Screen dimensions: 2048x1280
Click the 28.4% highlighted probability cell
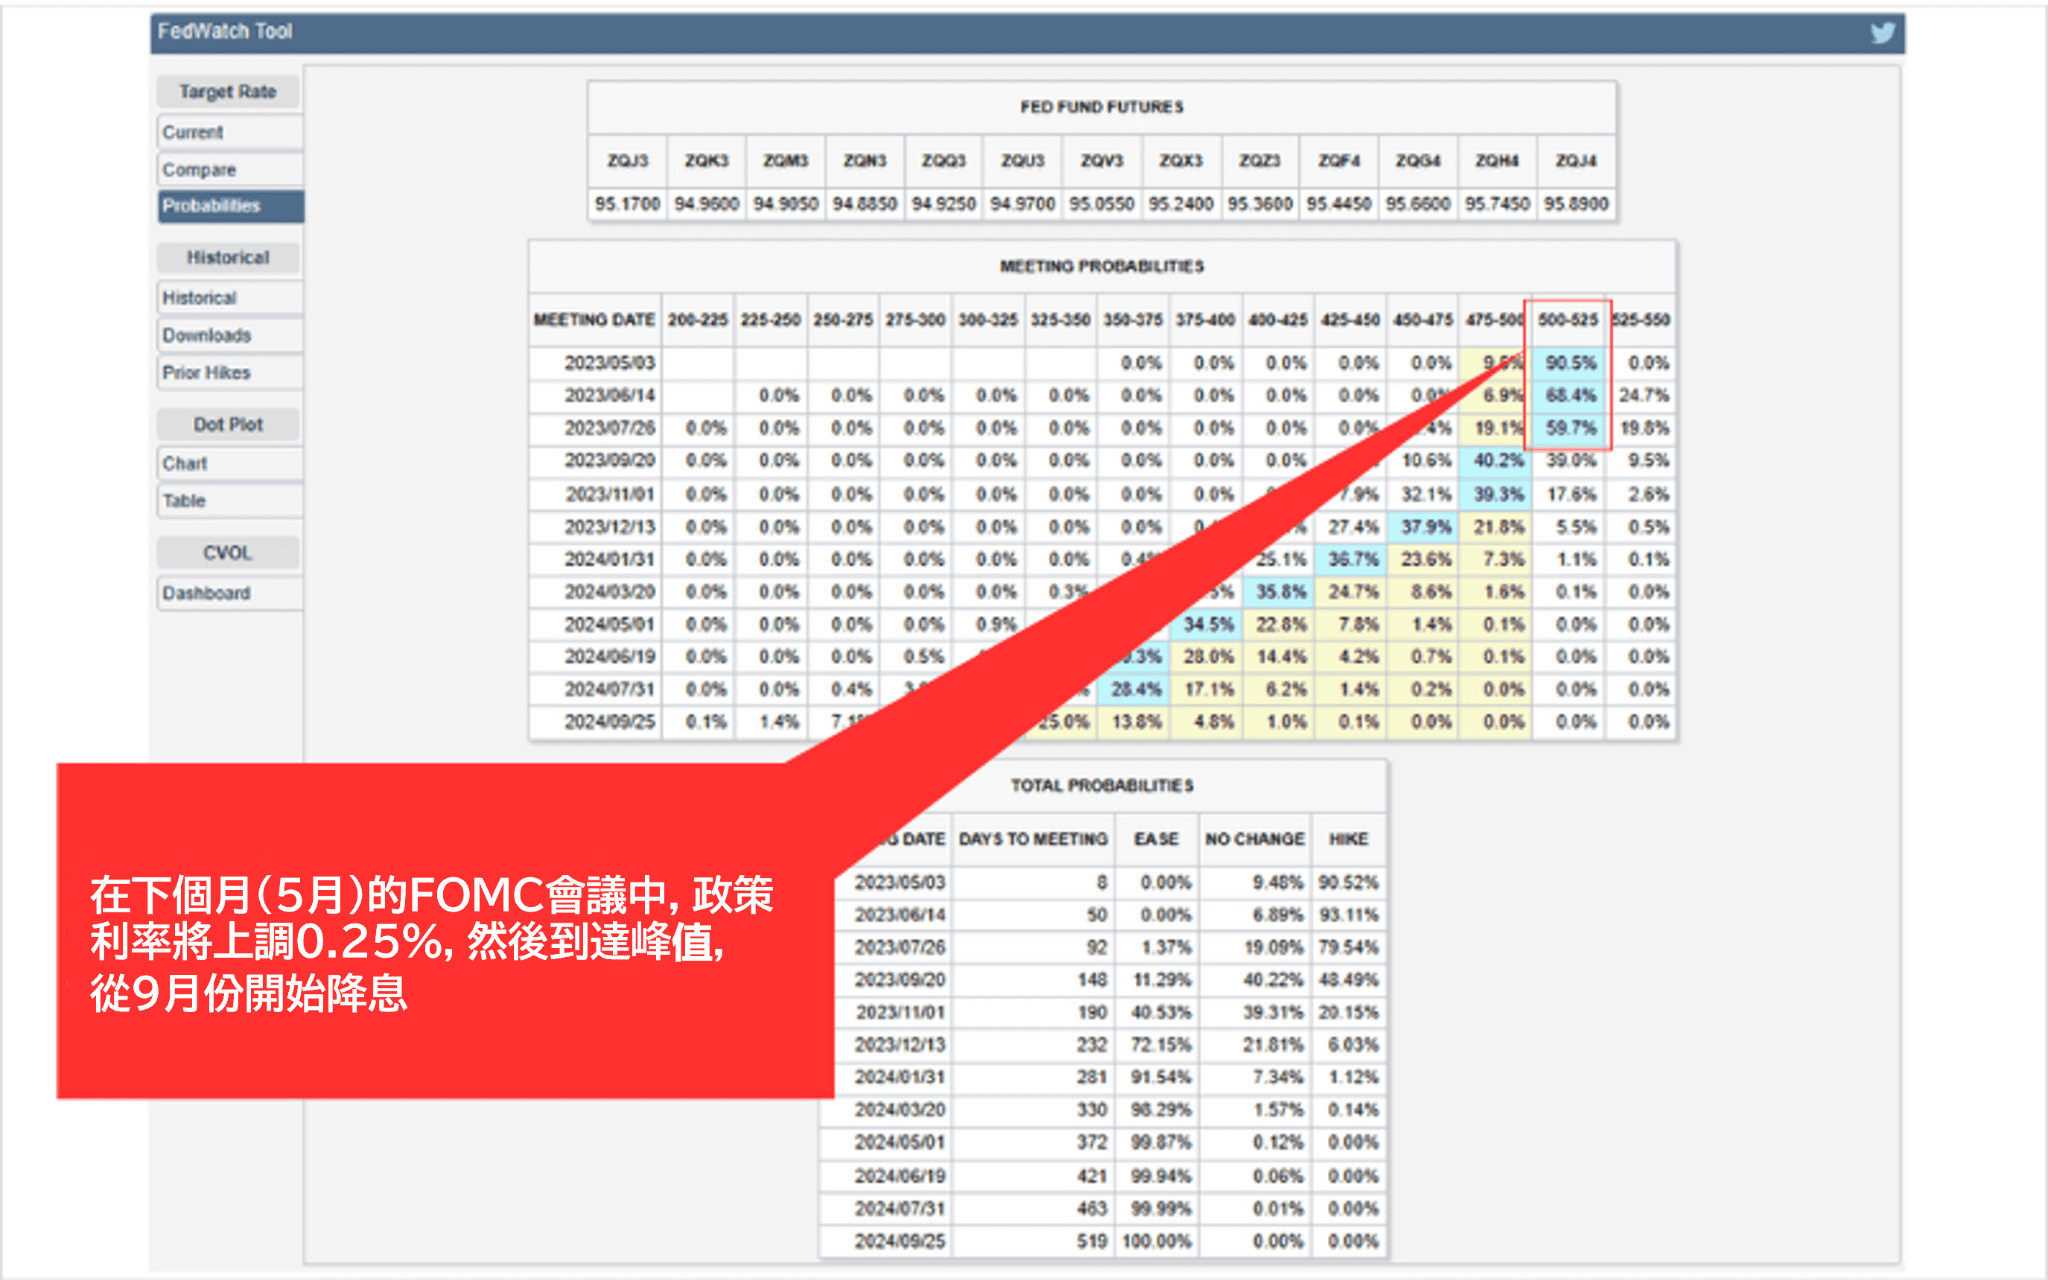point(1135,689)
